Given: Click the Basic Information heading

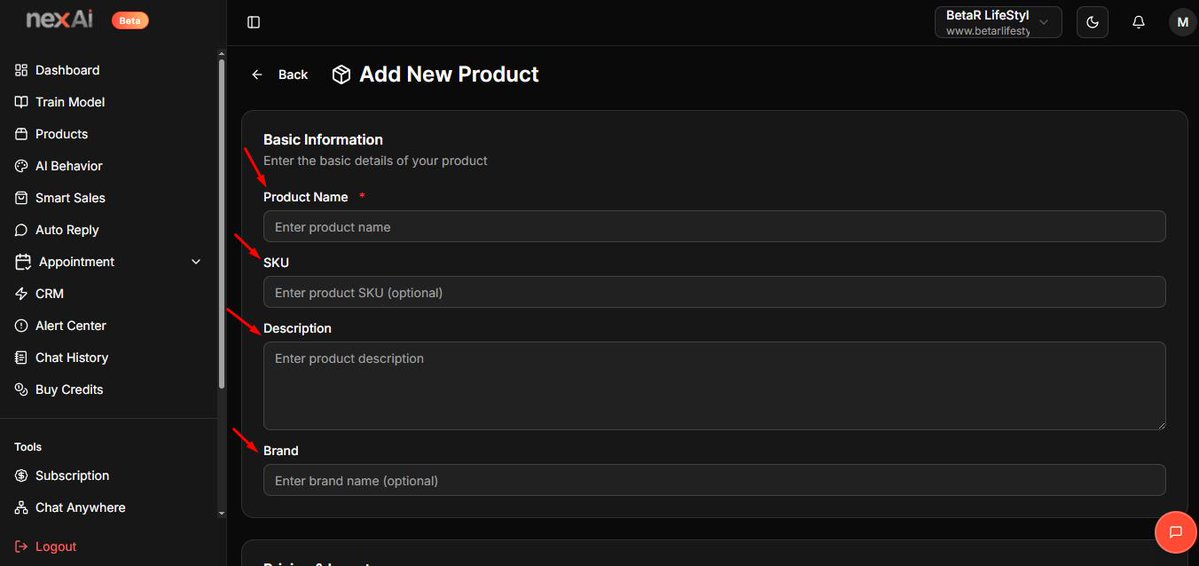Looking at the screenshot, I should point(323,140).
